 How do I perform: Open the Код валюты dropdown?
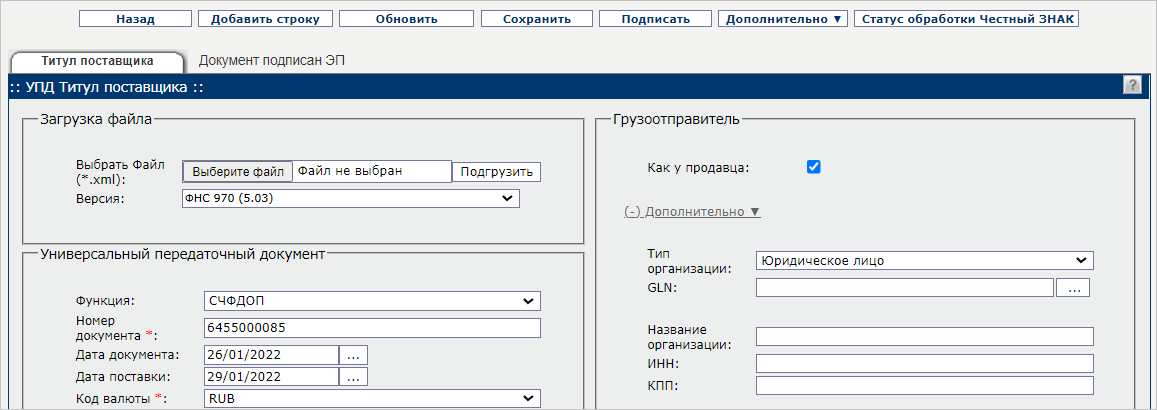click(371, 398)
